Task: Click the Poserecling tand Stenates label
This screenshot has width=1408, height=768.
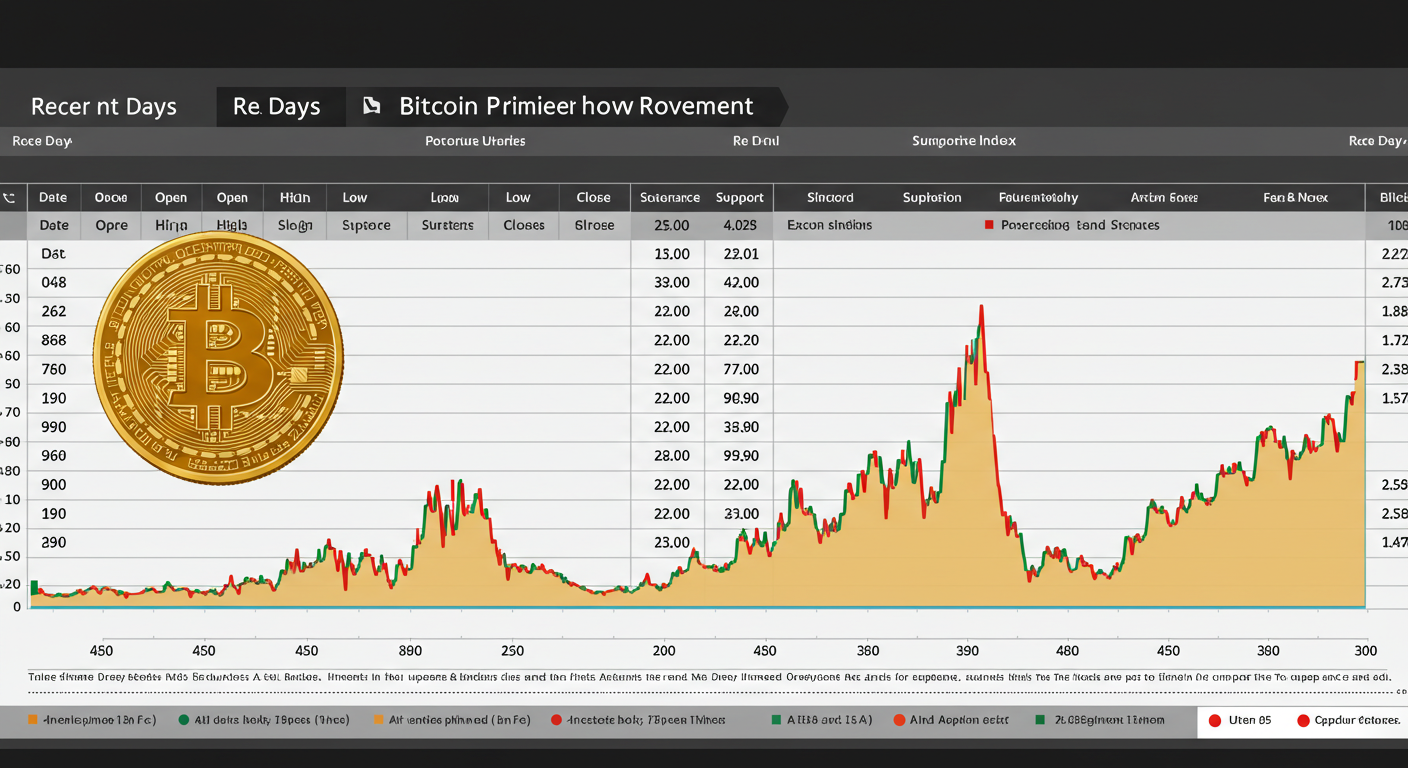Action: click(1080, 226)
